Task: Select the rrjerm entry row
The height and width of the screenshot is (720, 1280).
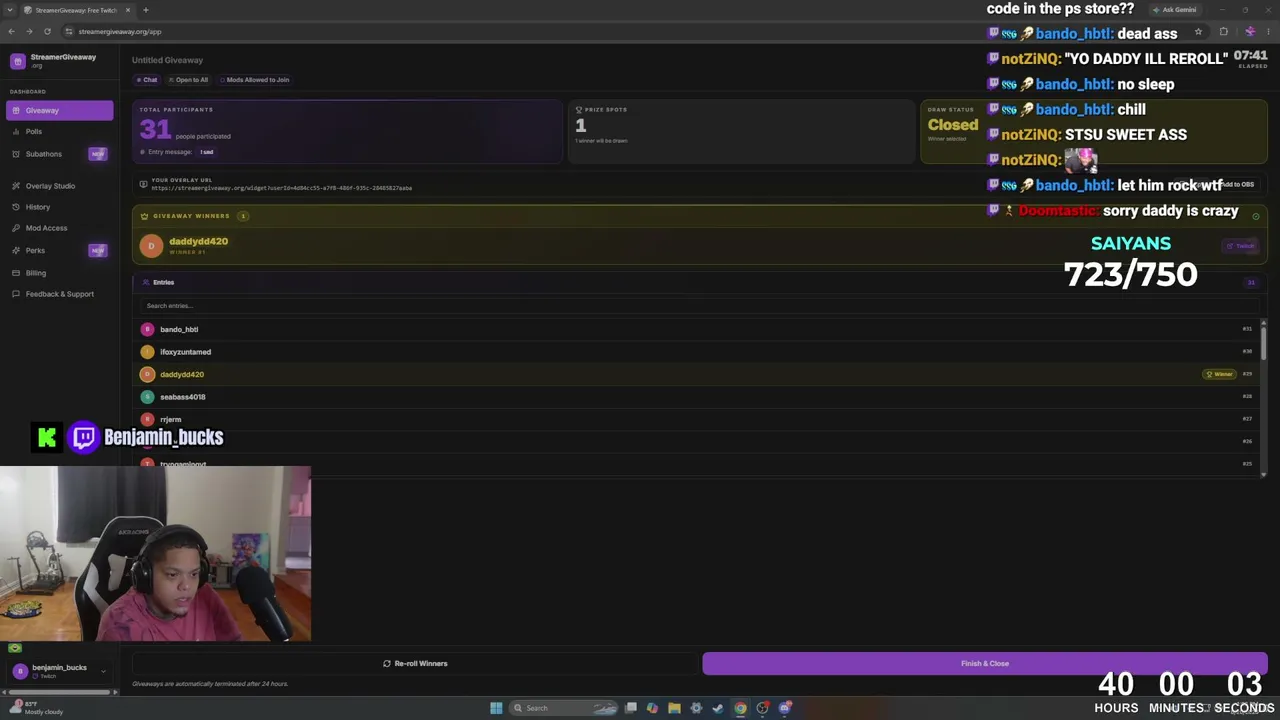Action: [697, 419]
